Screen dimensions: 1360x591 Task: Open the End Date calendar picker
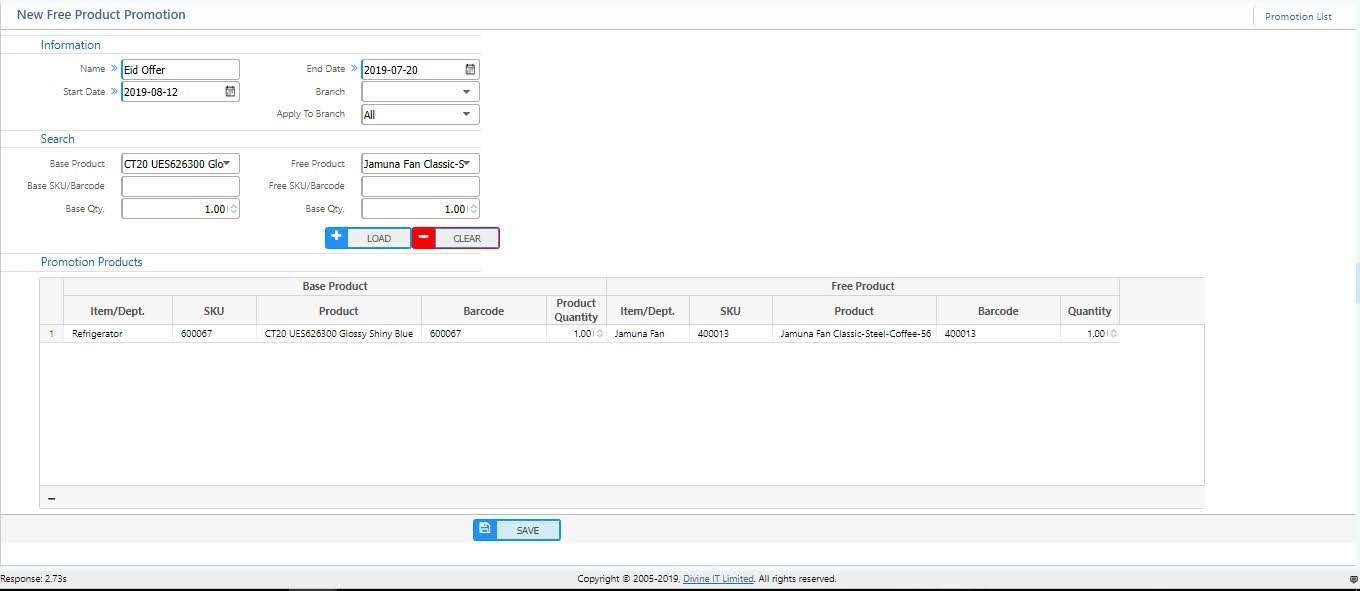[470, 70]
